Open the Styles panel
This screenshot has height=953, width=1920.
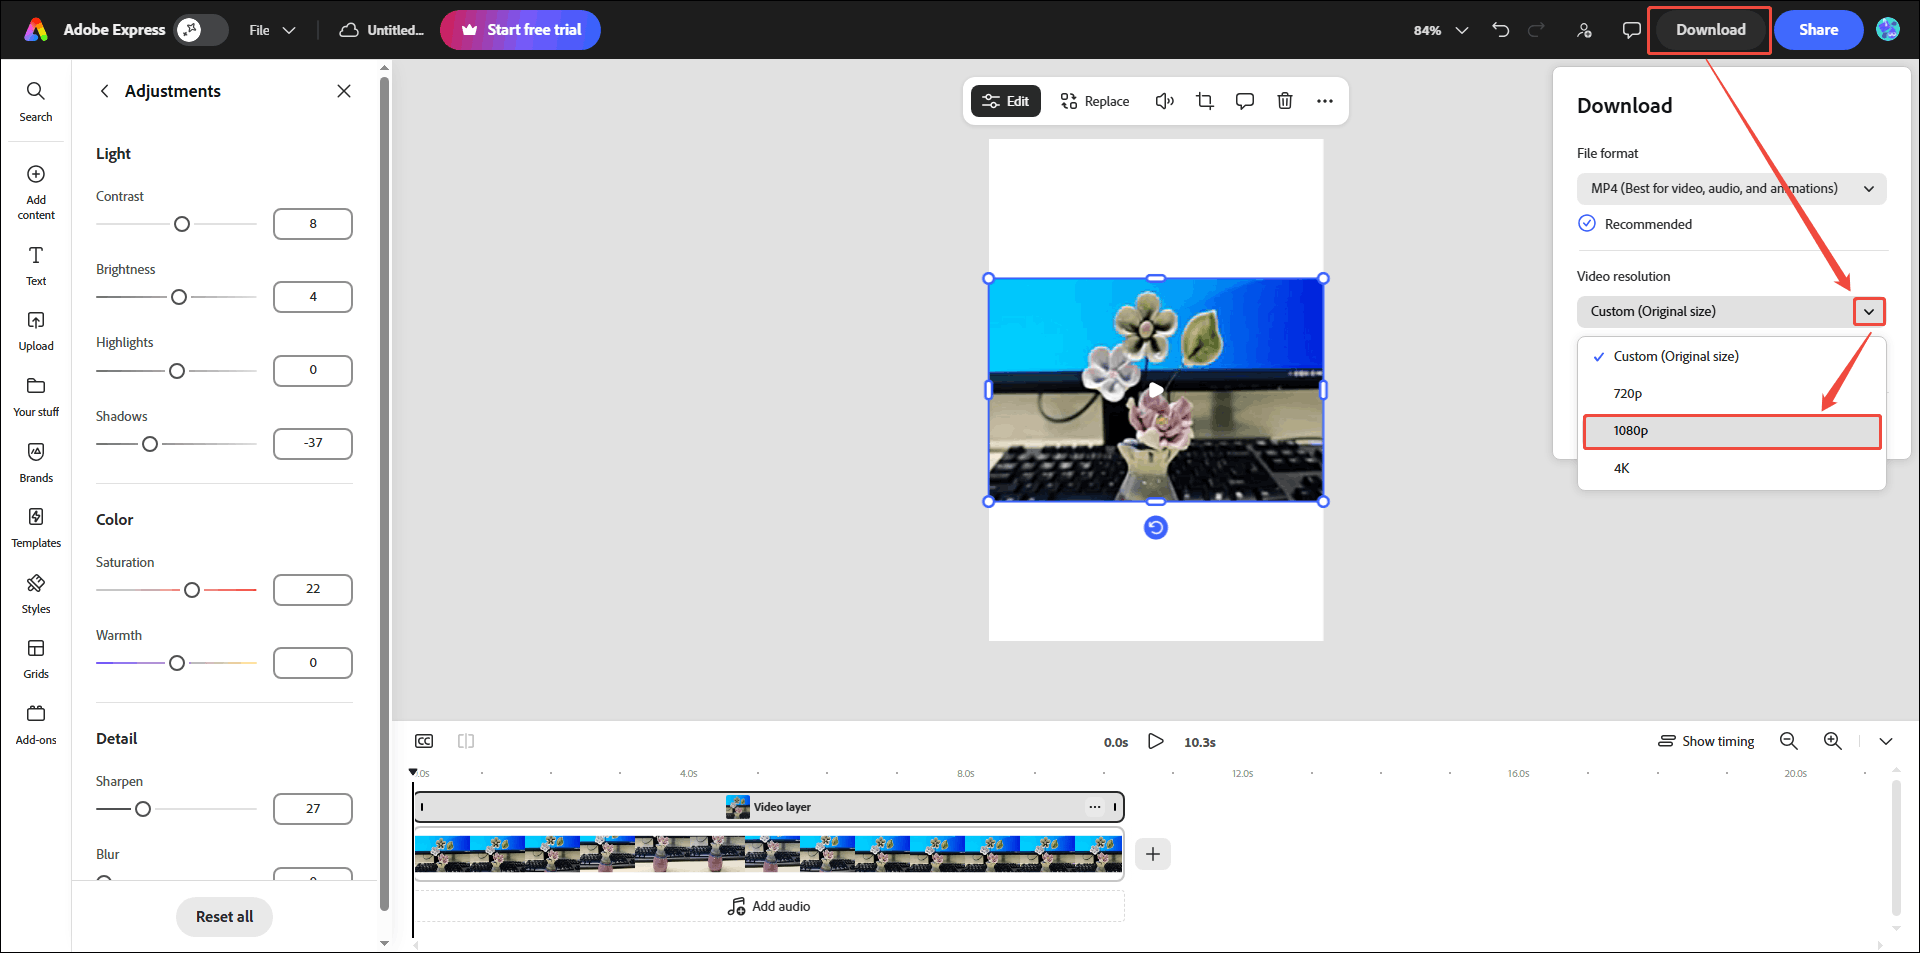36,594
